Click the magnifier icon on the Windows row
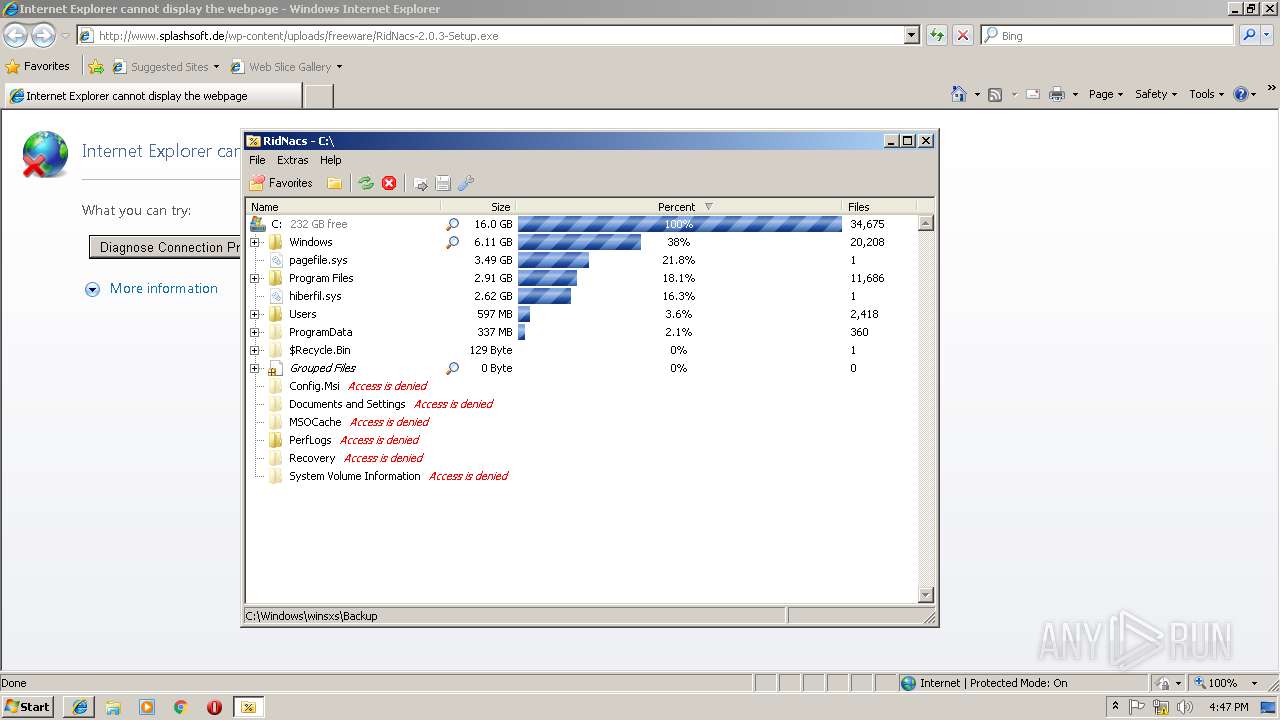This screenshot has height=720, width=1280. [x=452, y=242]
